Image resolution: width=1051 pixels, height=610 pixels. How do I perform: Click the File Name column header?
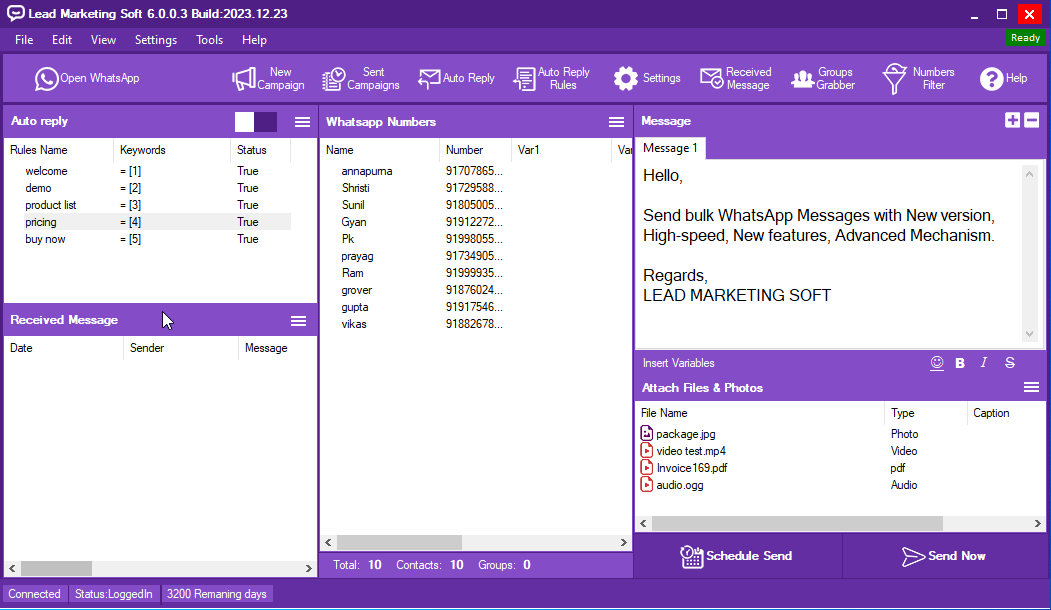pos(759,413)
